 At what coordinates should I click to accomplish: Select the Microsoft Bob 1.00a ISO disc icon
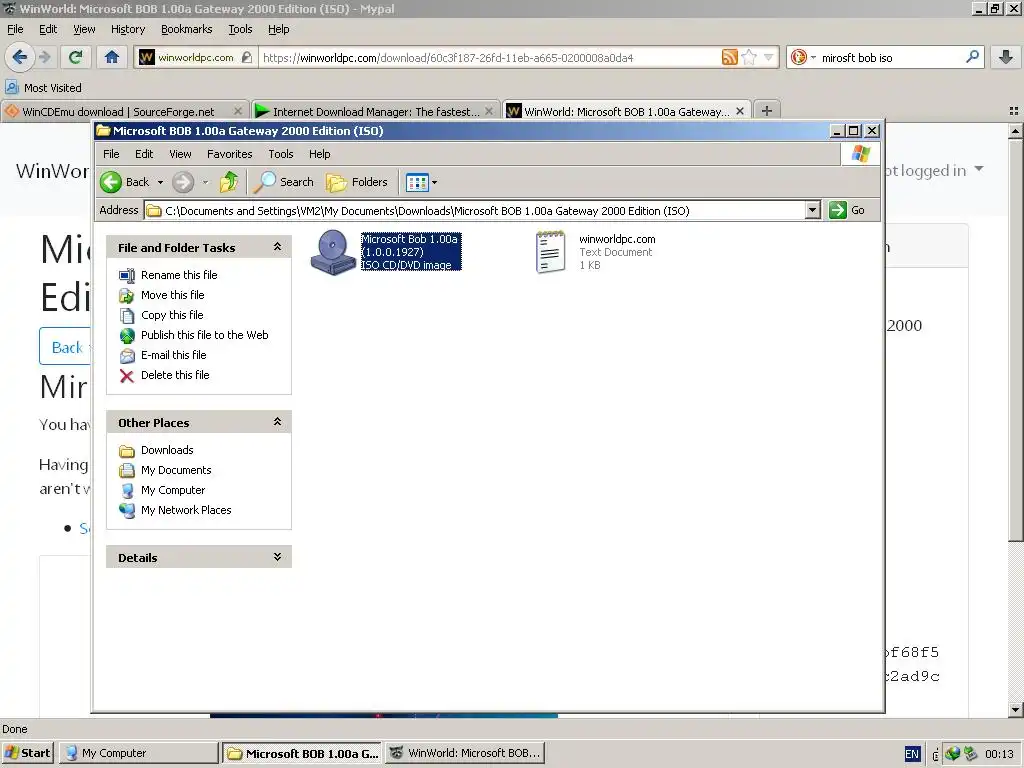click(332, 252)
